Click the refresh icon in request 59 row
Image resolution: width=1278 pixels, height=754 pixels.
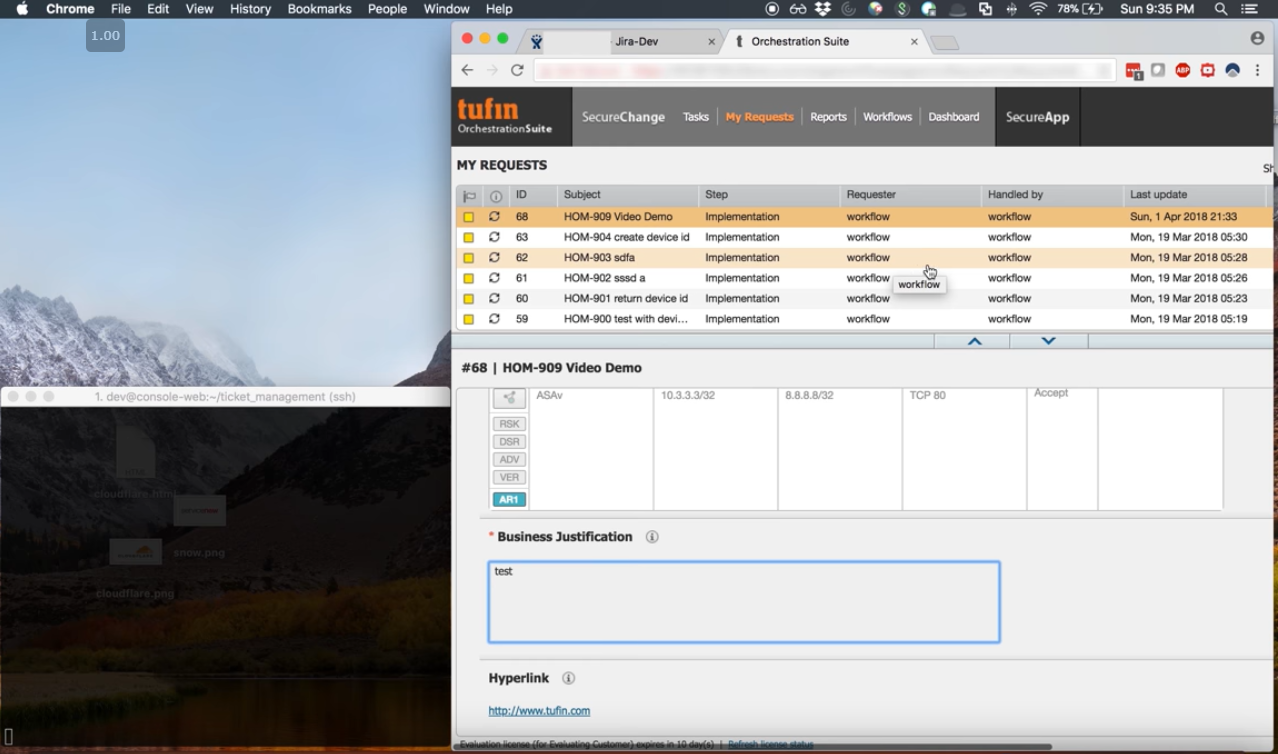coord(494,319)
